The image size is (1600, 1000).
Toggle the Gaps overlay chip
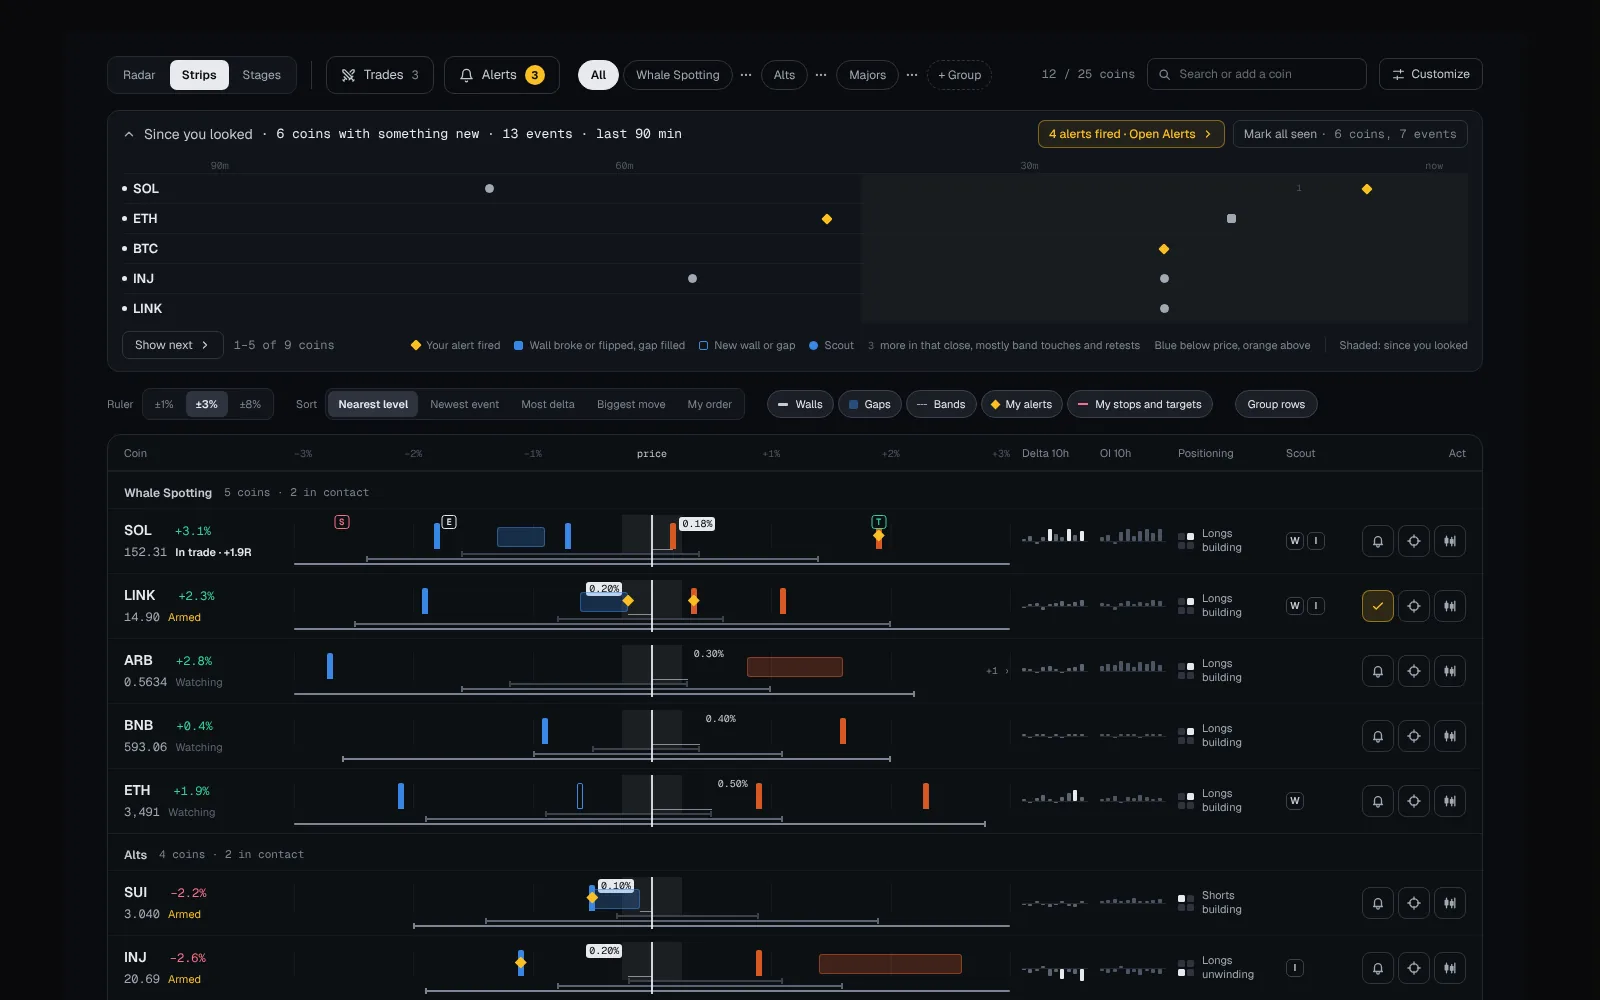869,404
